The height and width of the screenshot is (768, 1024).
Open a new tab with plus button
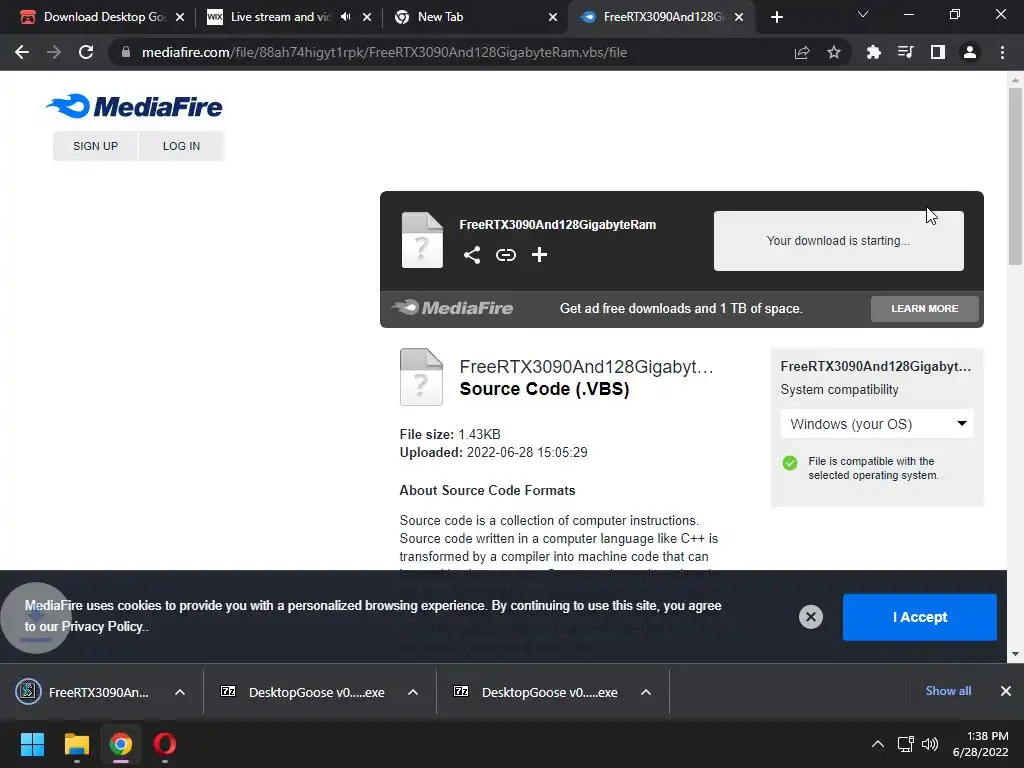776,17
